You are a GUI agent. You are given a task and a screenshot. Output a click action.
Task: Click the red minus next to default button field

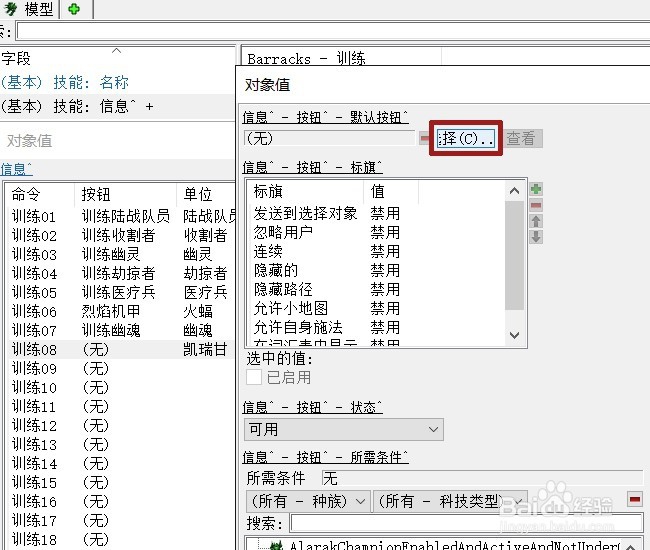click(424, 138)
